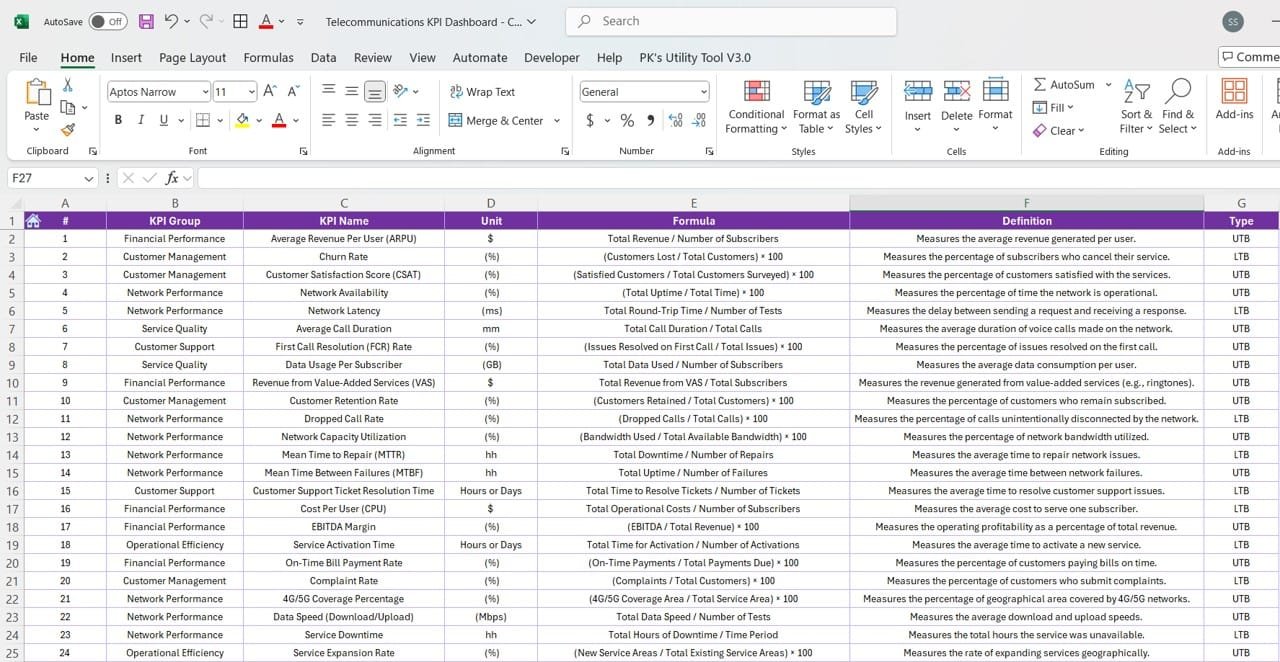1280x662 pixels.
Task: Click the Comments button
Action: (1250, 57)
